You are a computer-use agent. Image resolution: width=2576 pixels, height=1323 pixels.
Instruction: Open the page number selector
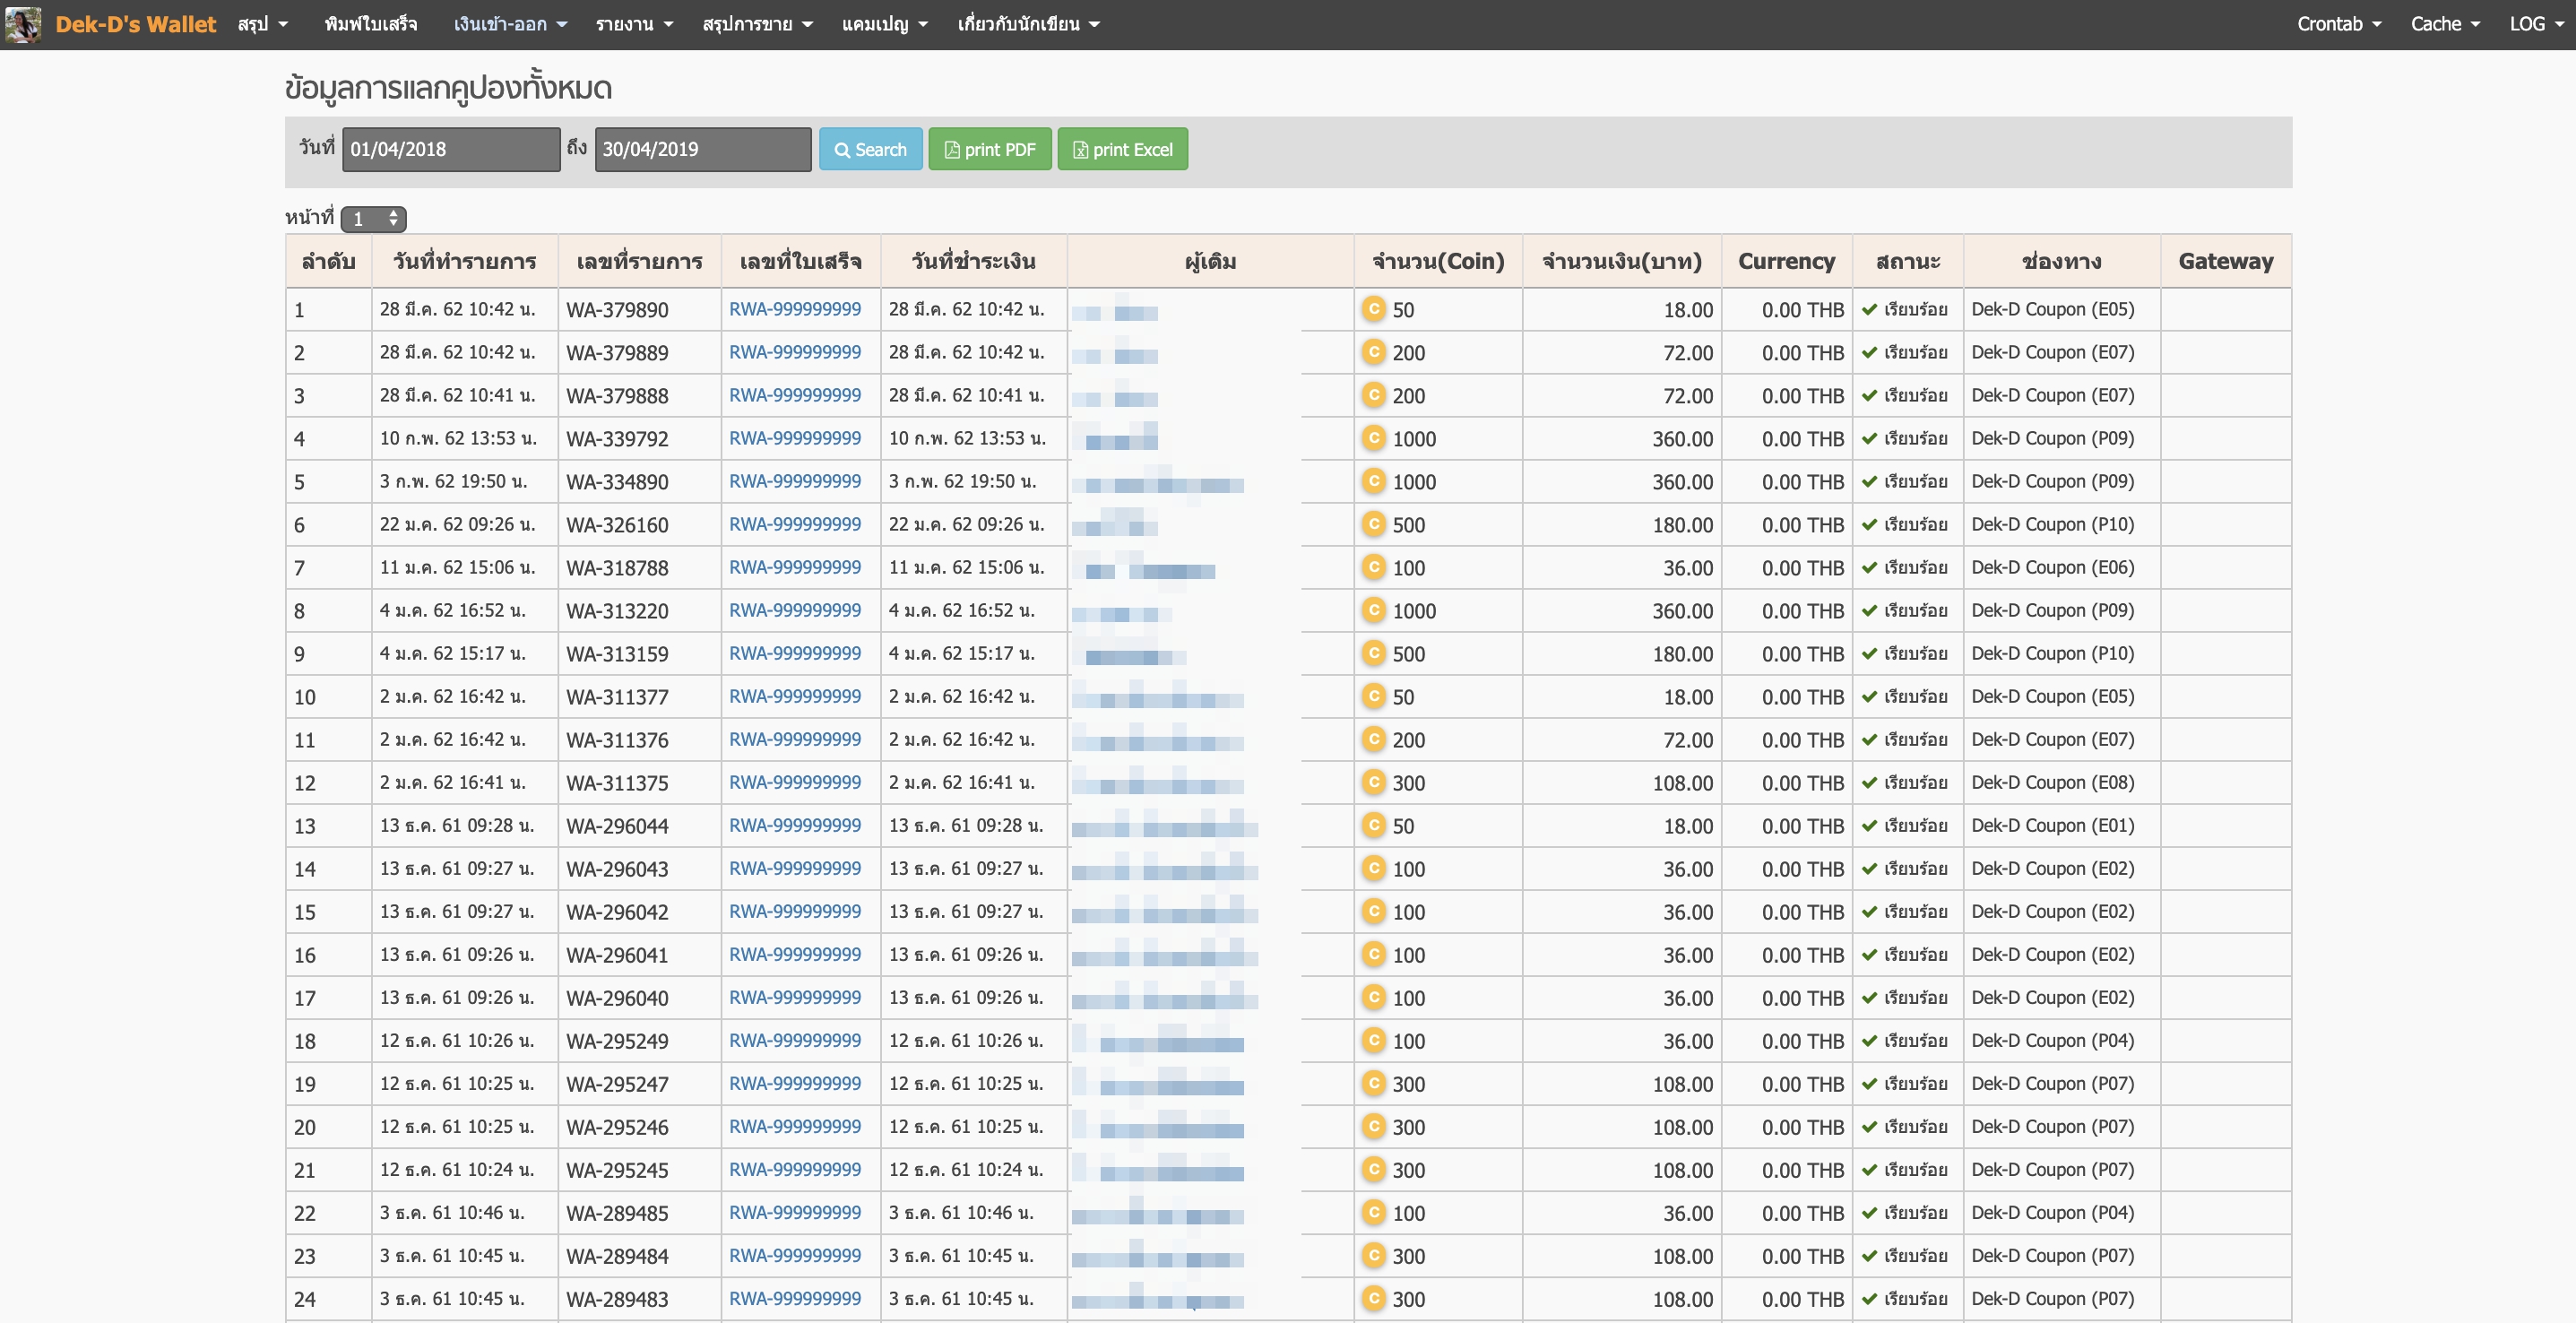click(x=373, y=218)
